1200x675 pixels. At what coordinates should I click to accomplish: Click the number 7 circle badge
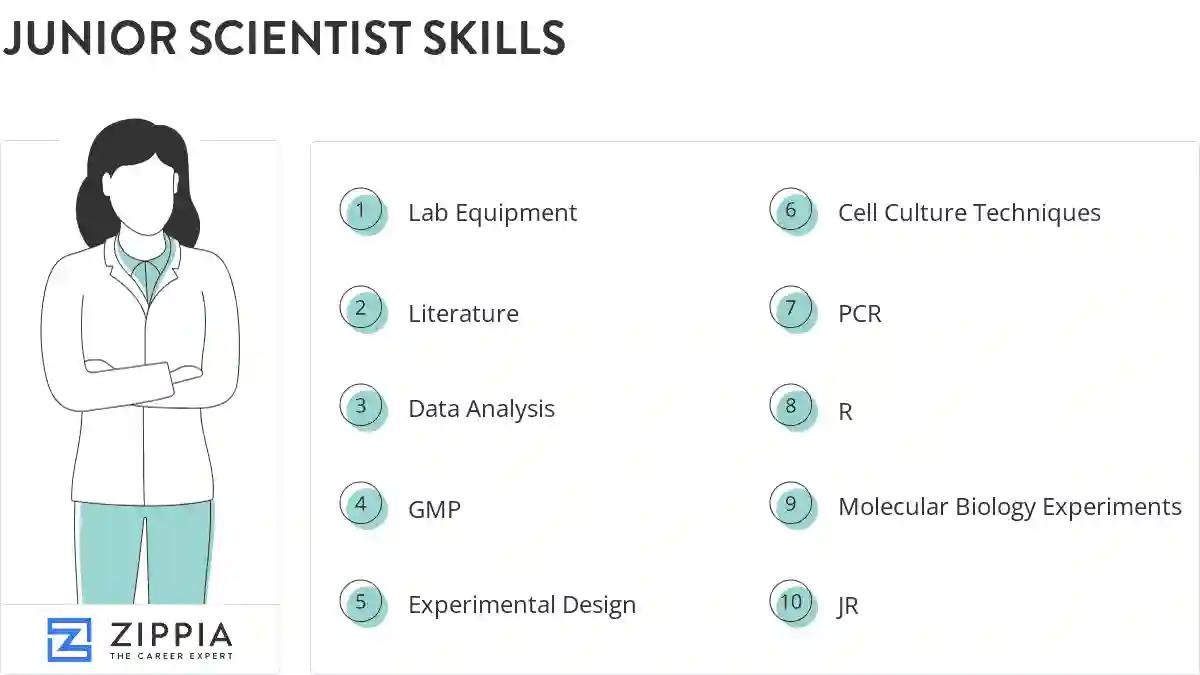coord(791,308)
